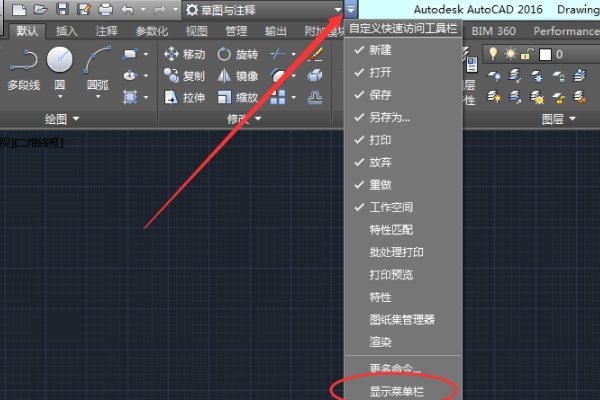
Task: Select the Arc (圆弧) tool icon
Action: point(98,59)
